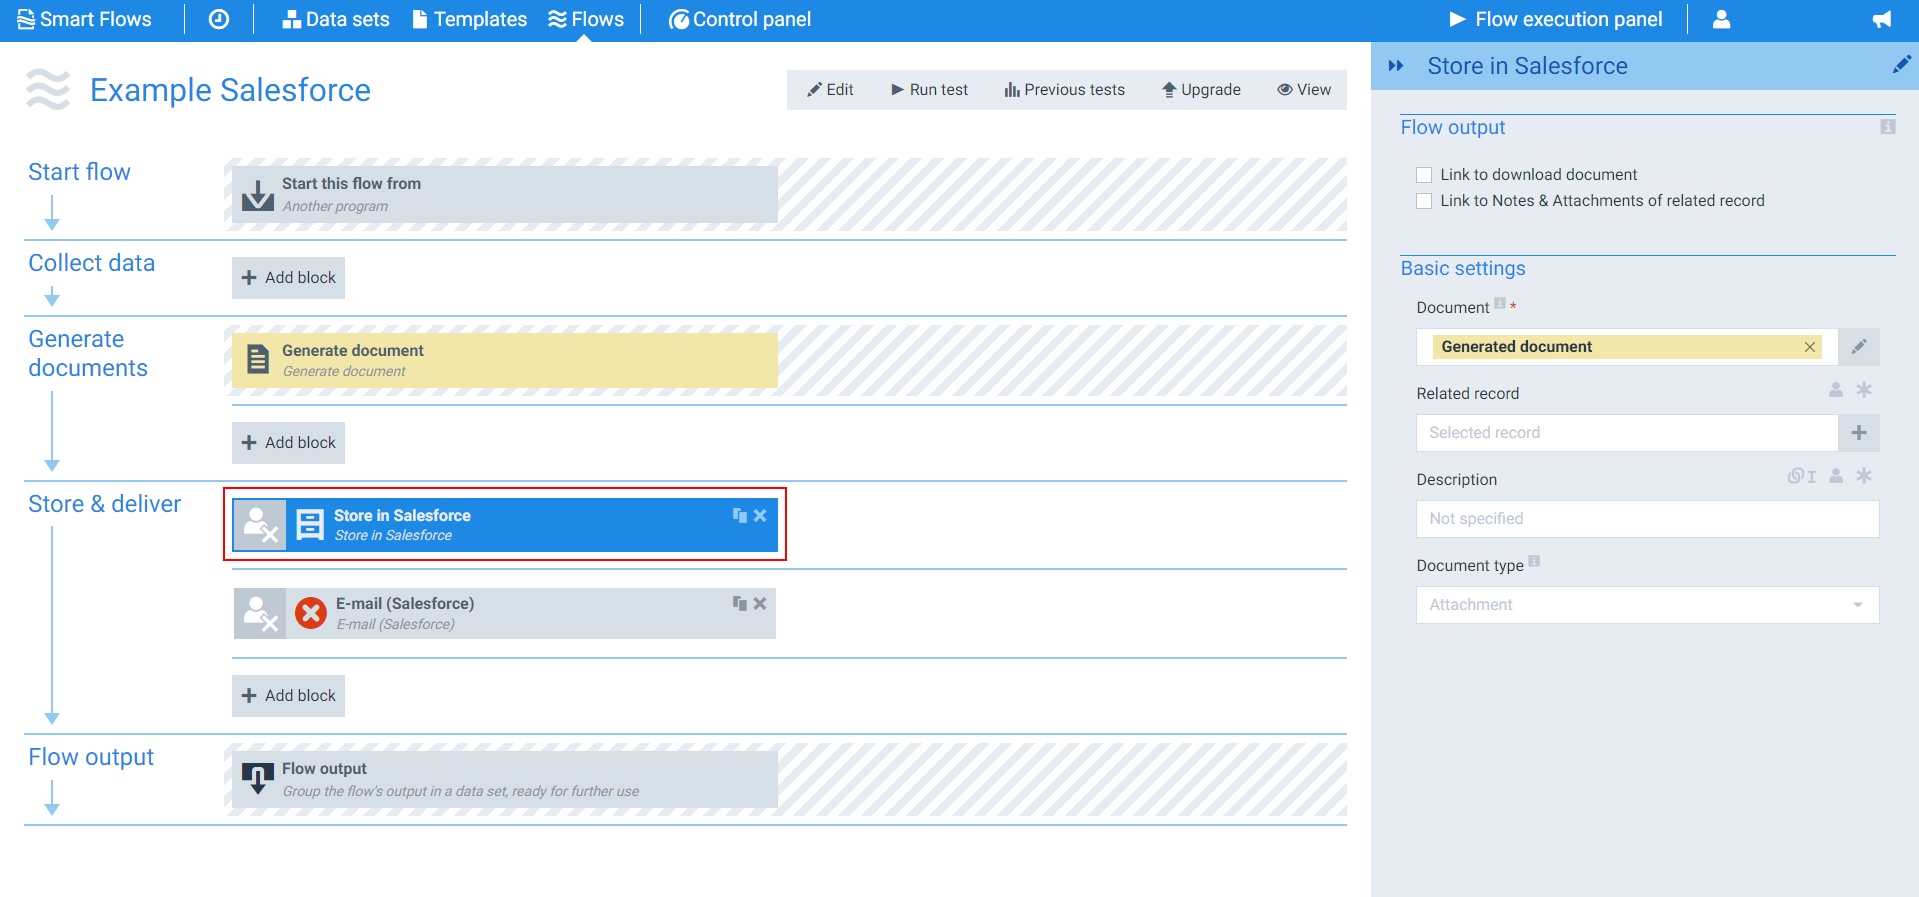Click the Run test button
The image size is (1919, 897).
click(929, 90)
